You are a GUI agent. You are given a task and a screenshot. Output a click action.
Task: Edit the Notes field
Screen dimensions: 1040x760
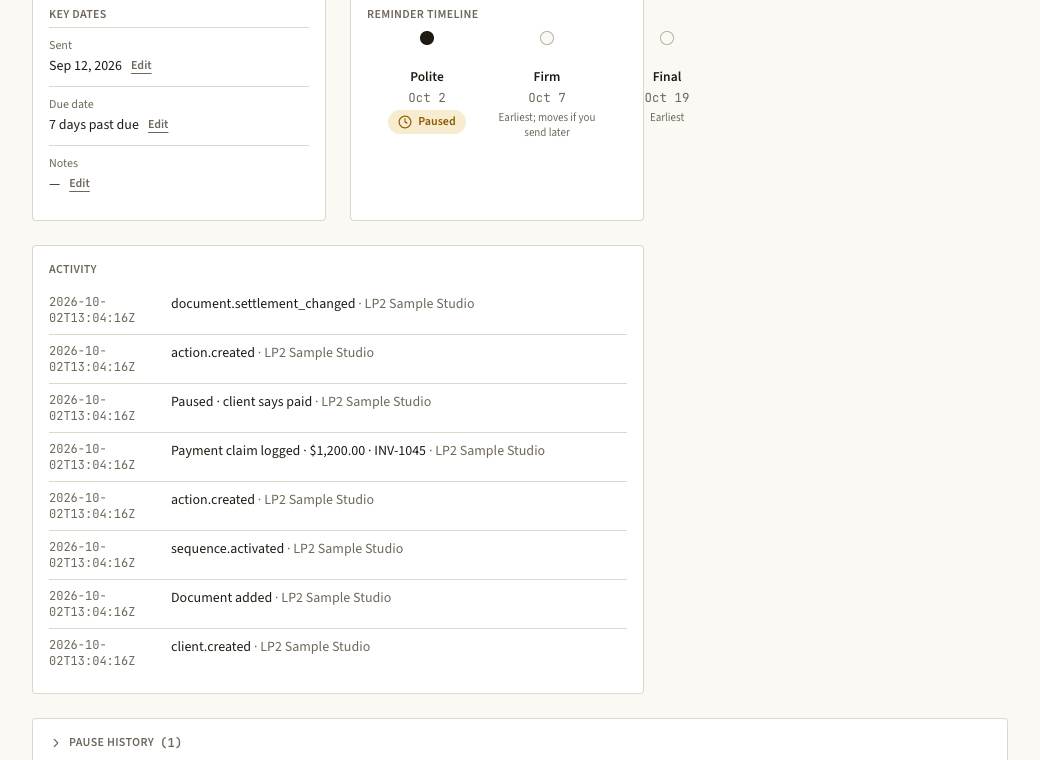point(80,184)
